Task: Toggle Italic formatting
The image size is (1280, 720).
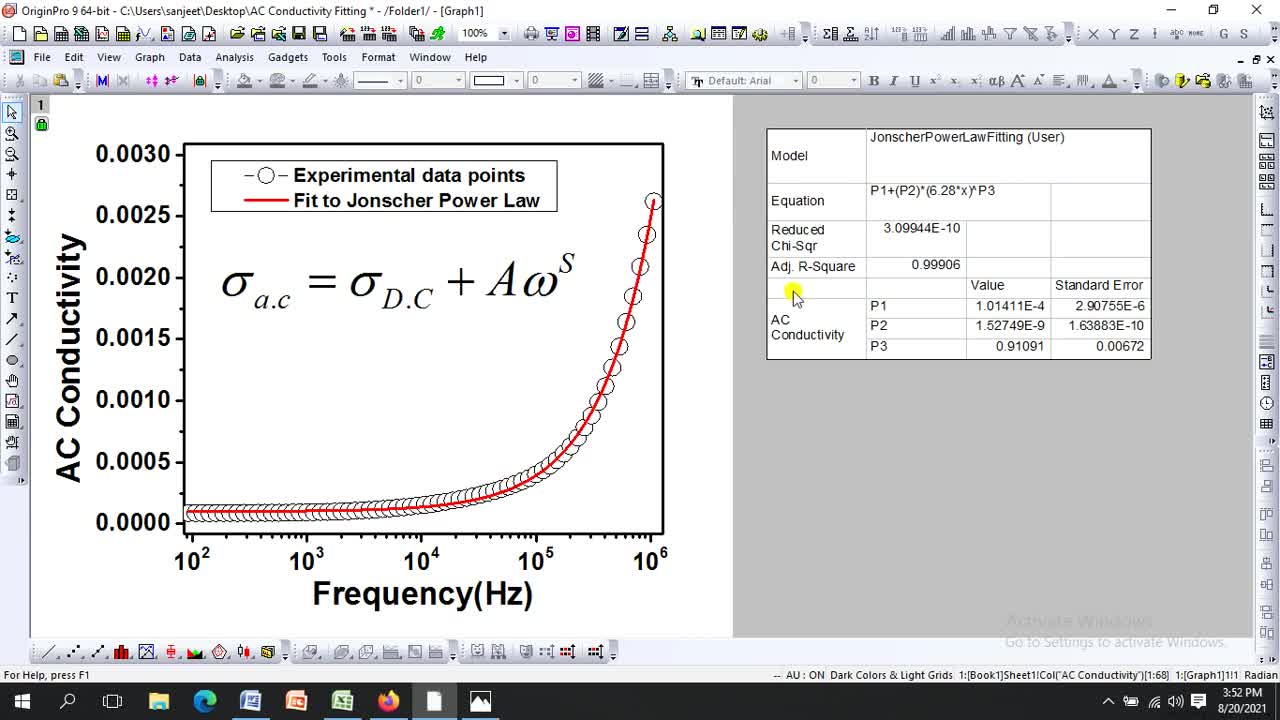Action: point(893,81)
